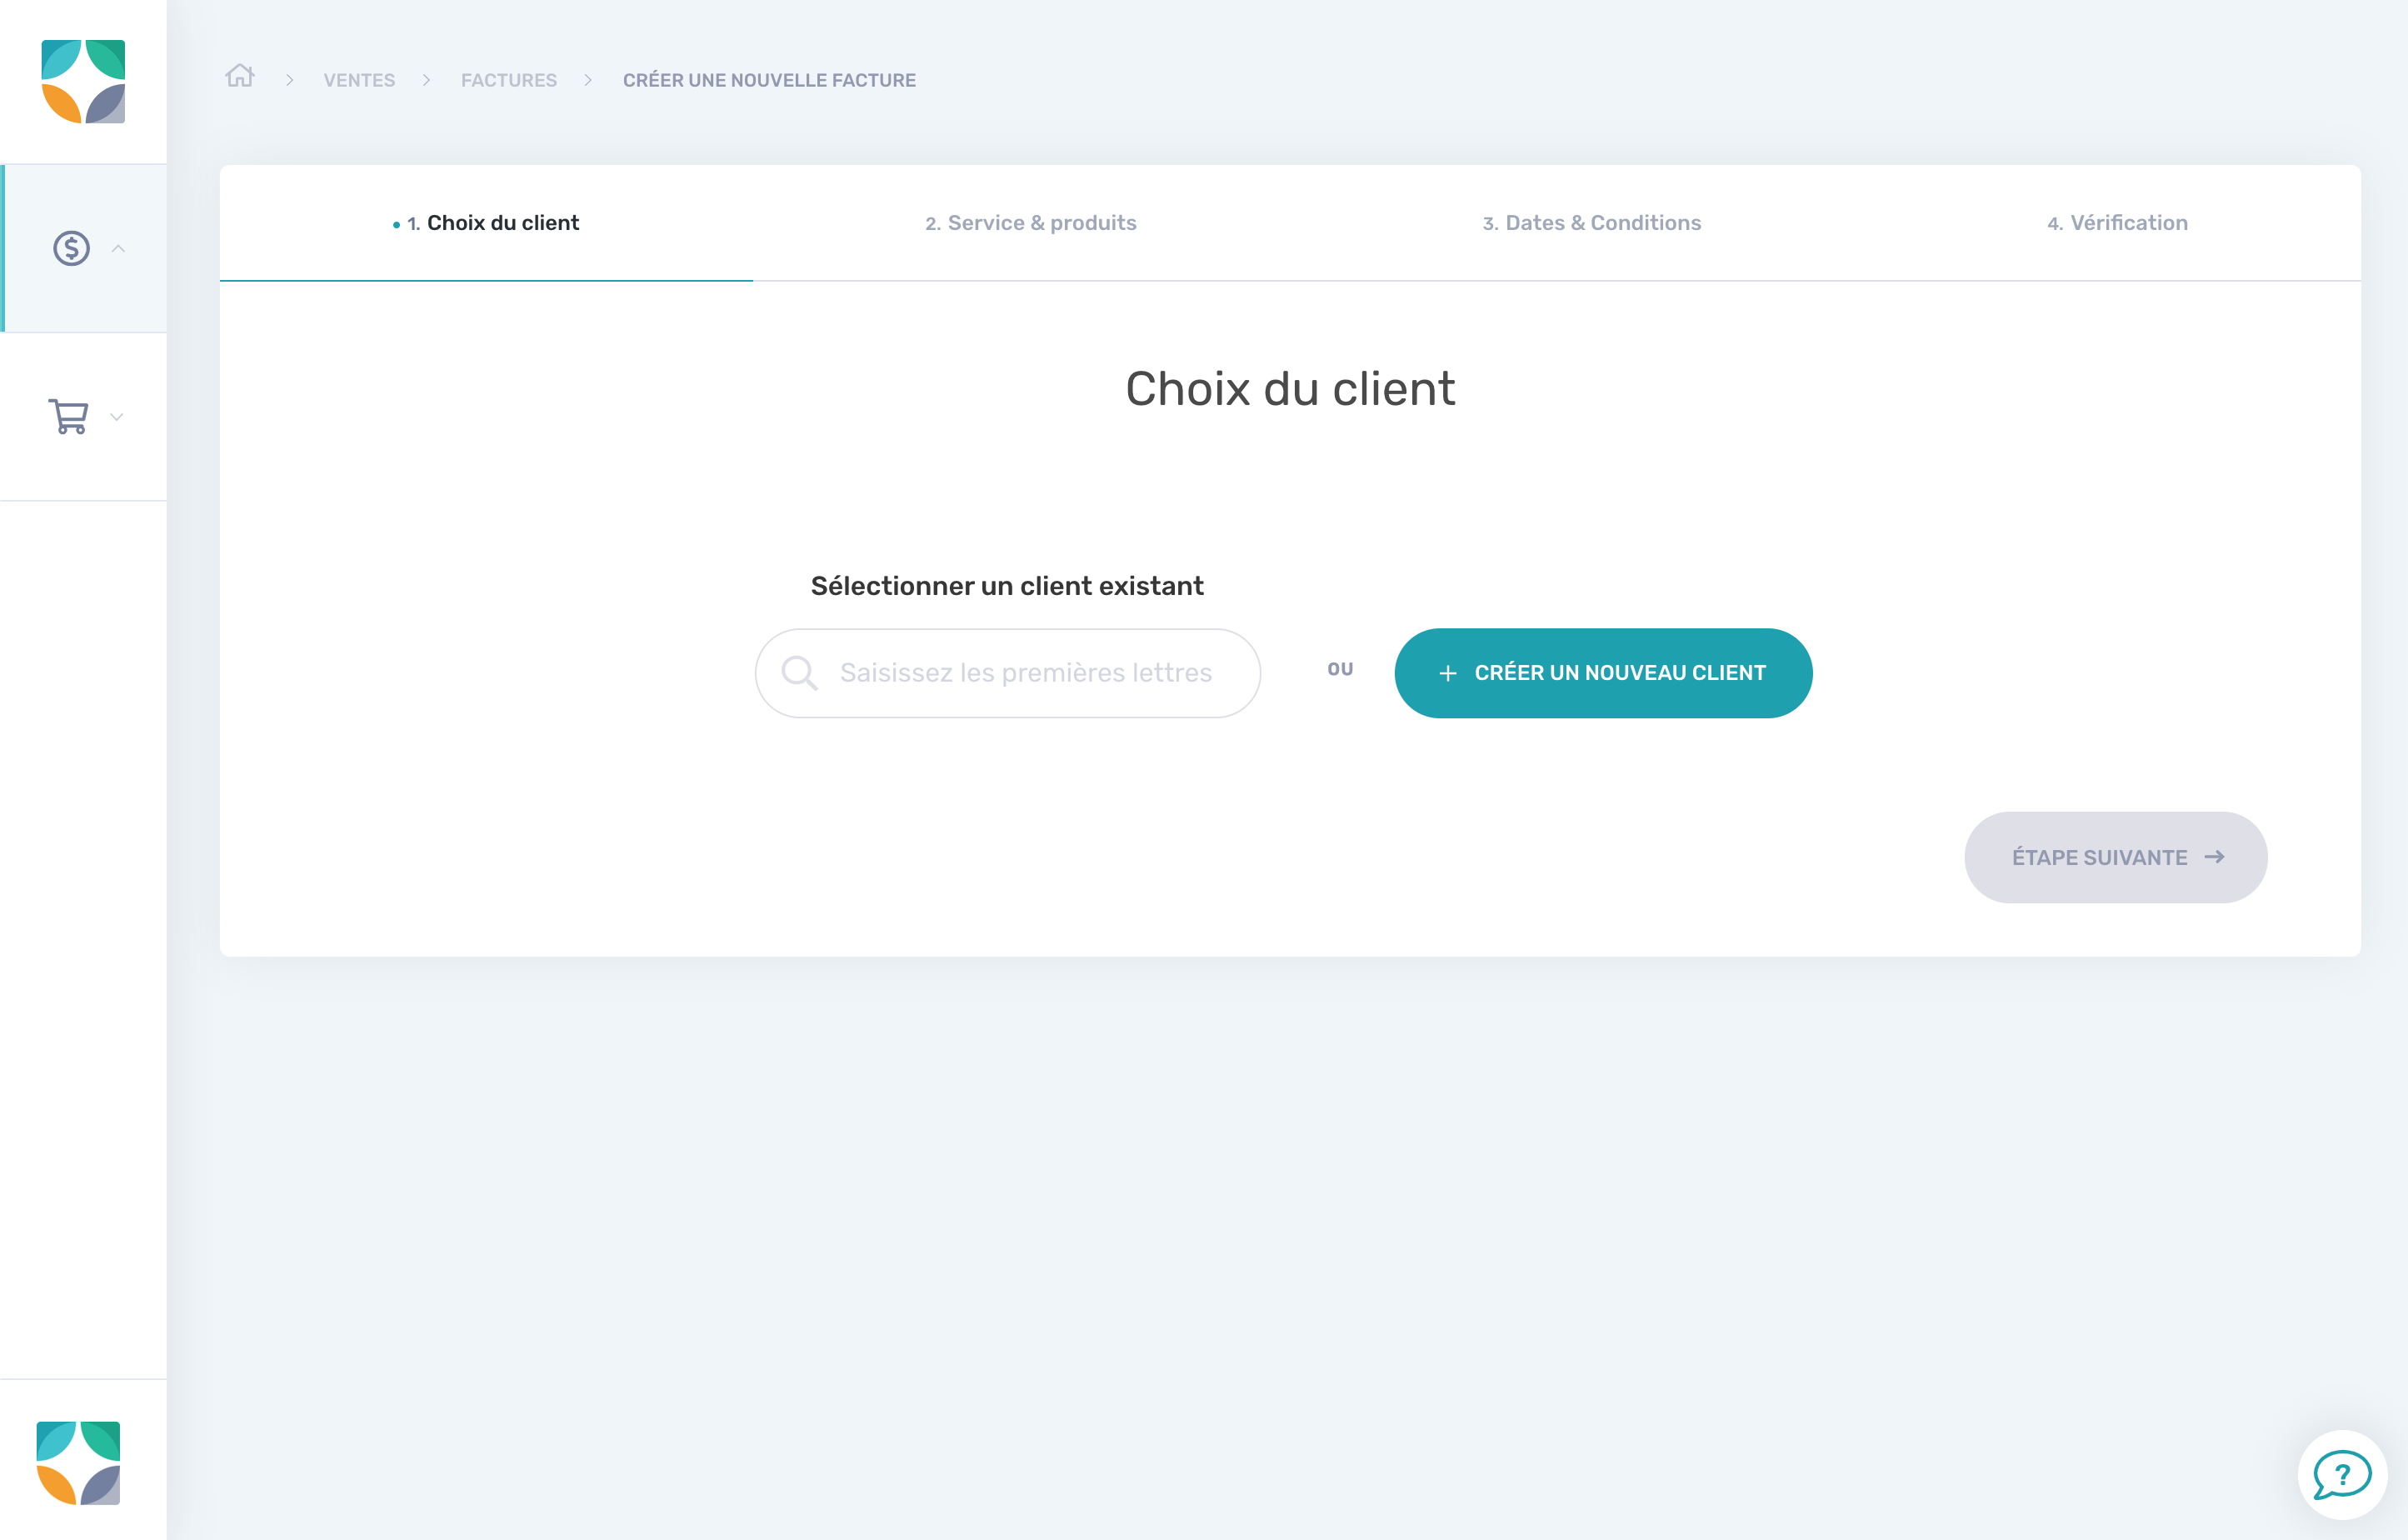Click the sales dollar sign icon
The height and width of the screenshot is (1540, 2408).
coord(70,247)
